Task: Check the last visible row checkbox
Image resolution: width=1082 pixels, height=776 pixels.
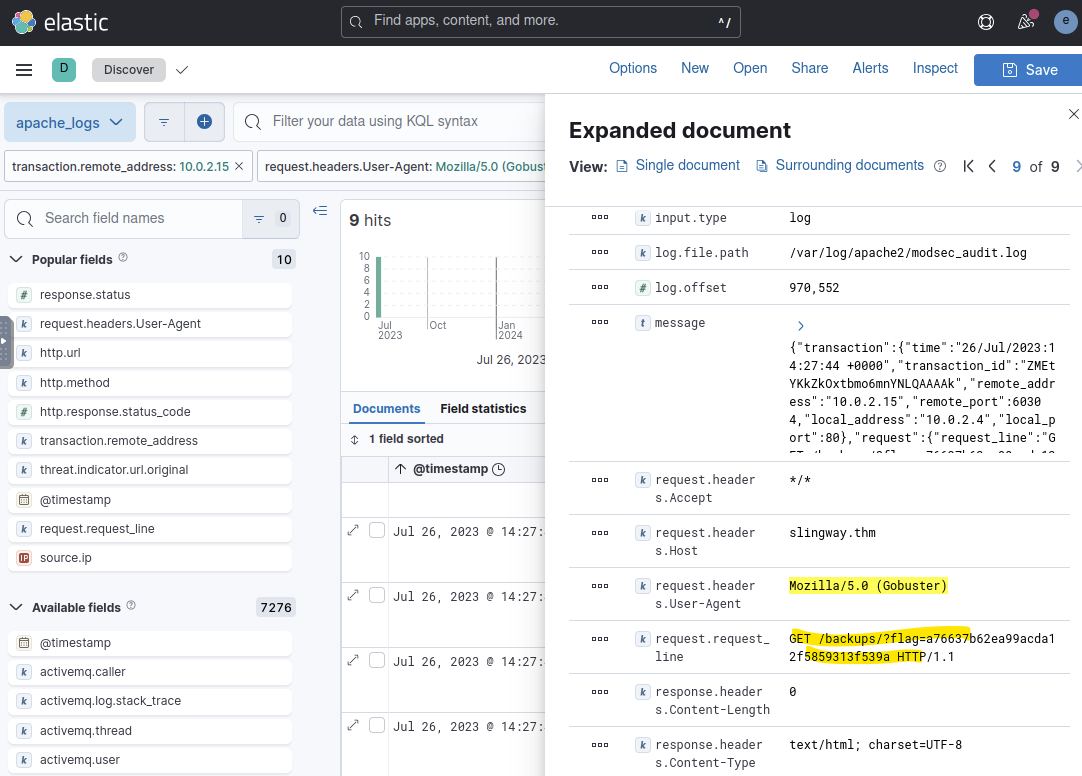Action: (x=377, y=725)
